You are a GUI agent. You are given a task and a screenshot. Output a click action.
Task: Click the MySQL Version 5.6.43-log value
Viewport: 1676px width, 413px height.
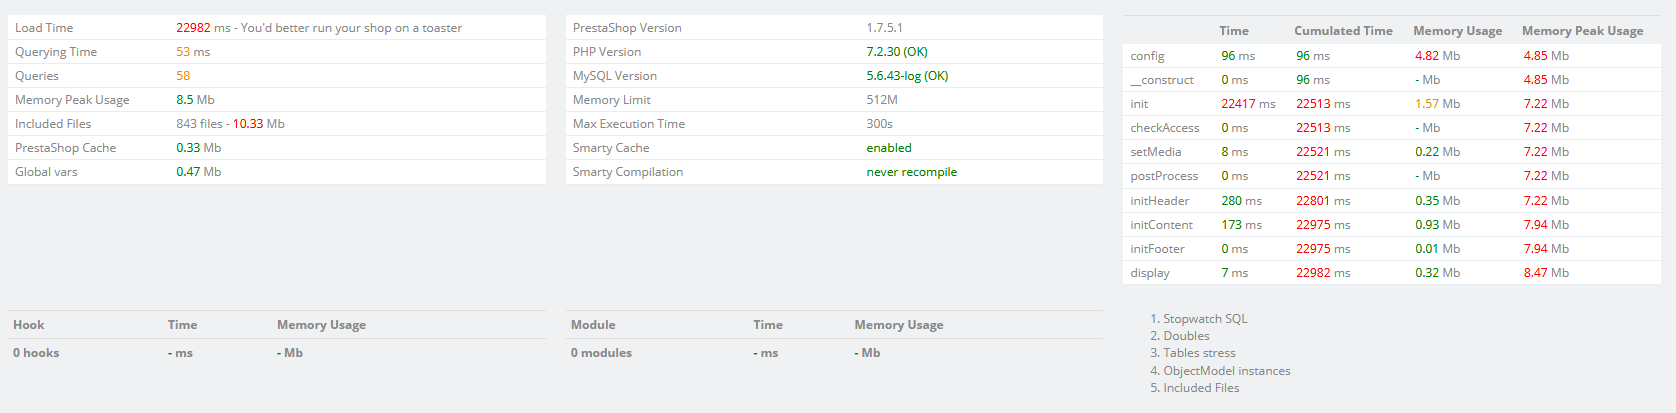coord(907,76)
